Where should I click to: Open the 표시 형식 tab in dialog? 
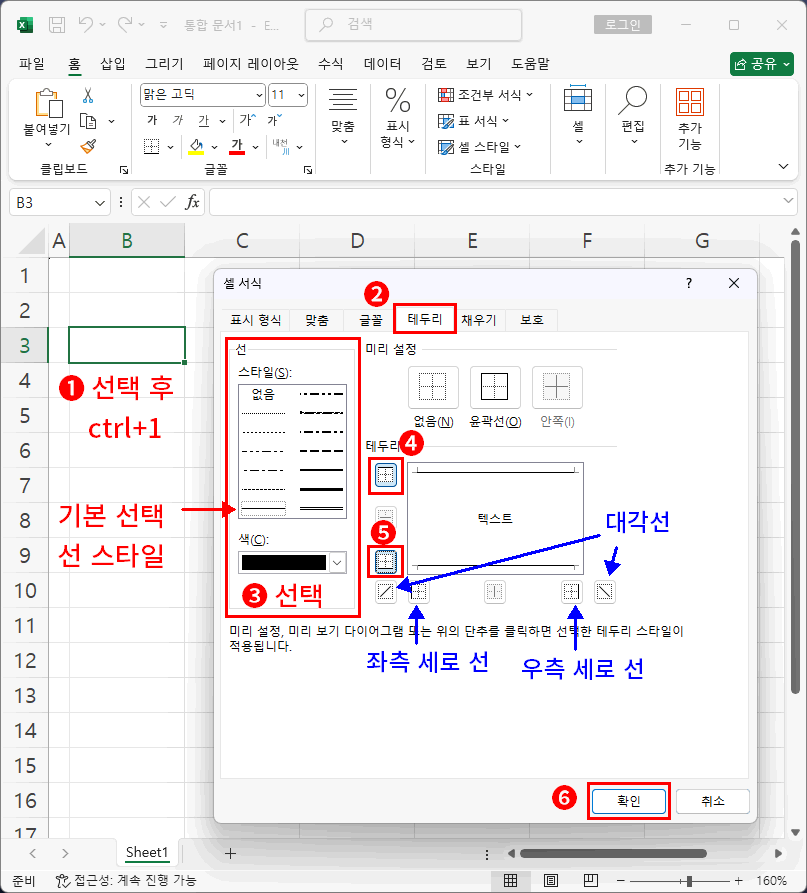click(256, 320)
